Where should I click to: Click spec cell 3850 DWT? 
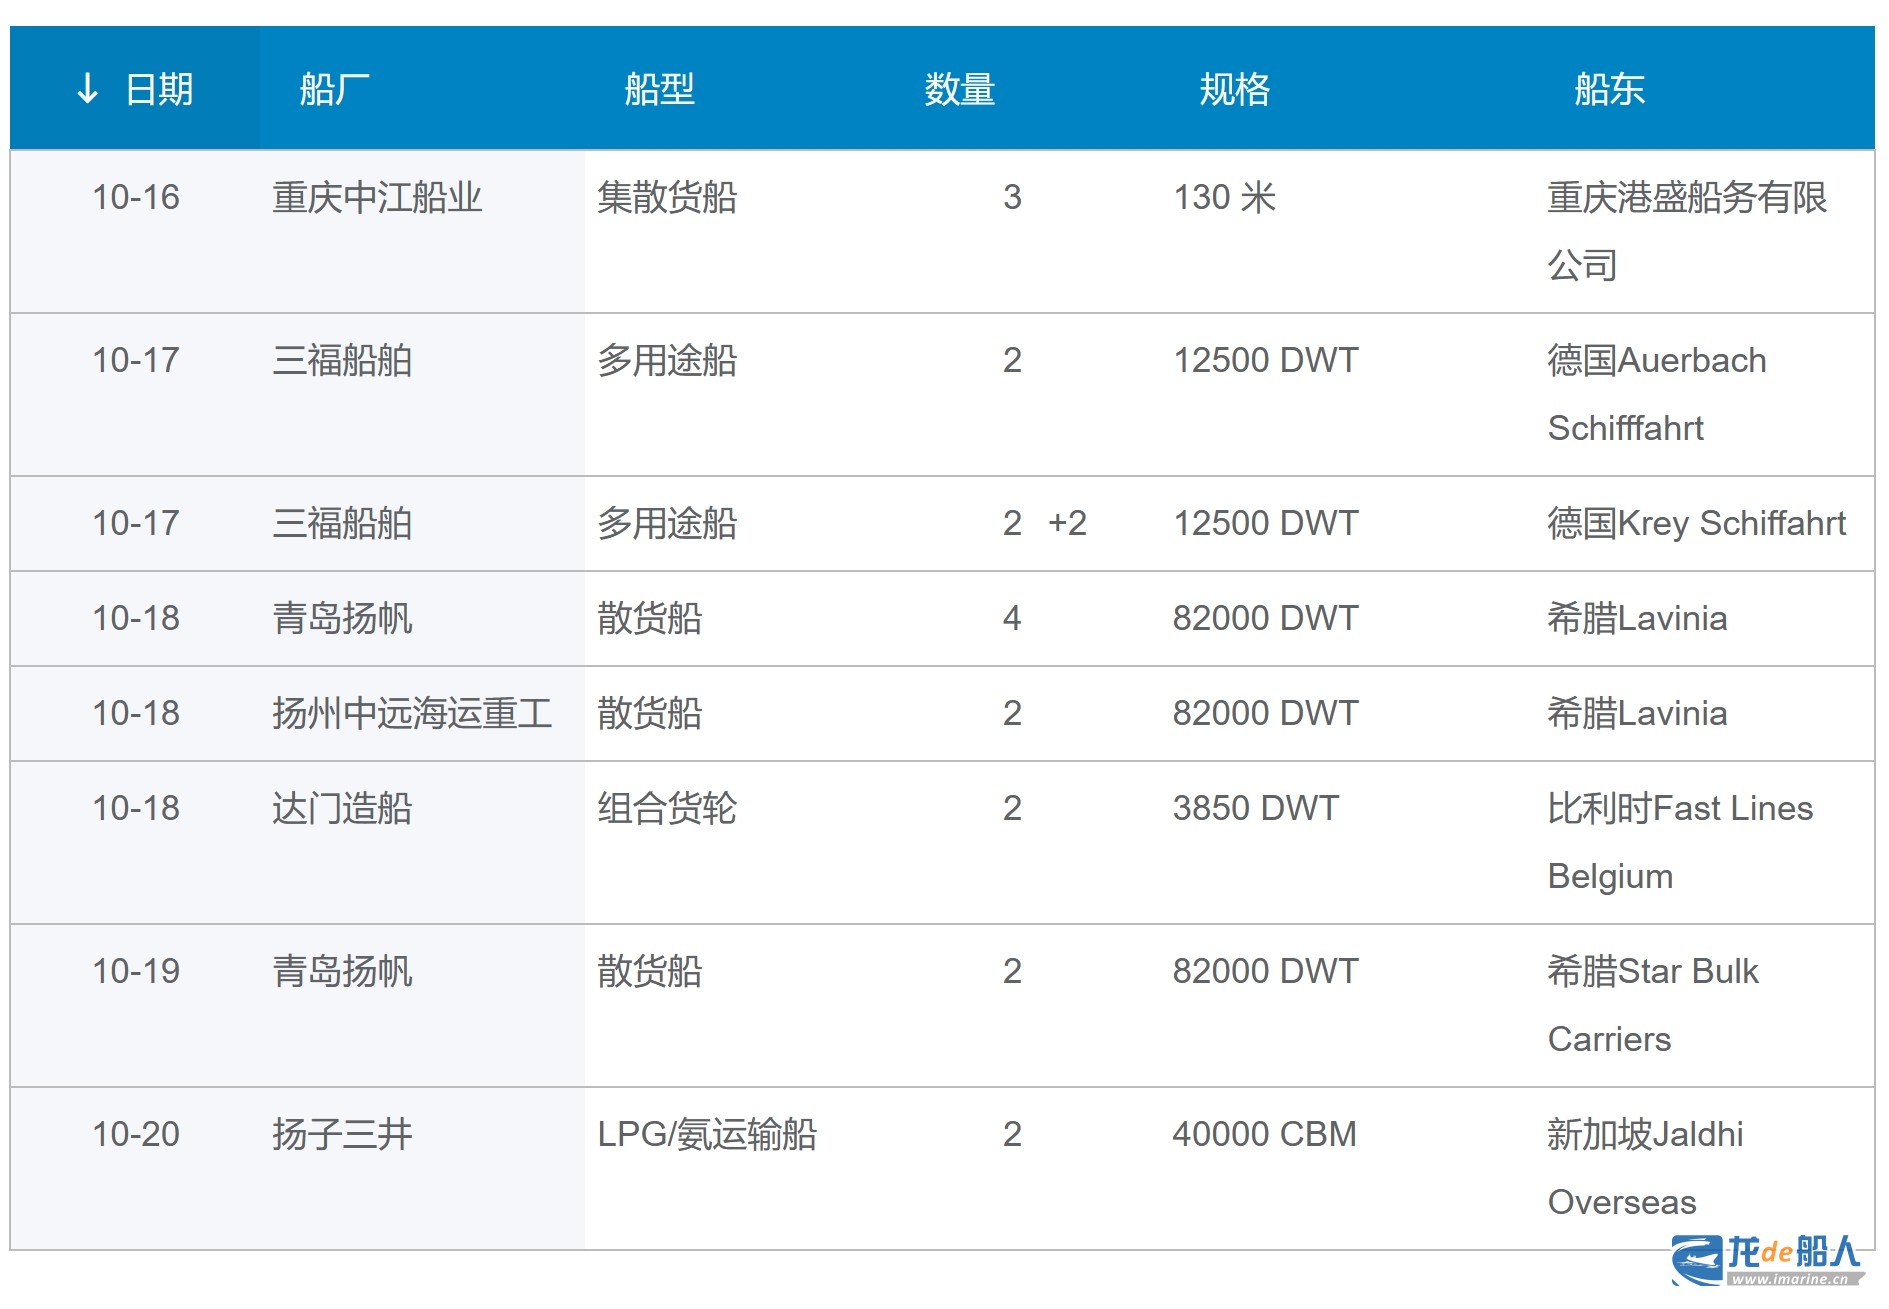click(1255, 808)
